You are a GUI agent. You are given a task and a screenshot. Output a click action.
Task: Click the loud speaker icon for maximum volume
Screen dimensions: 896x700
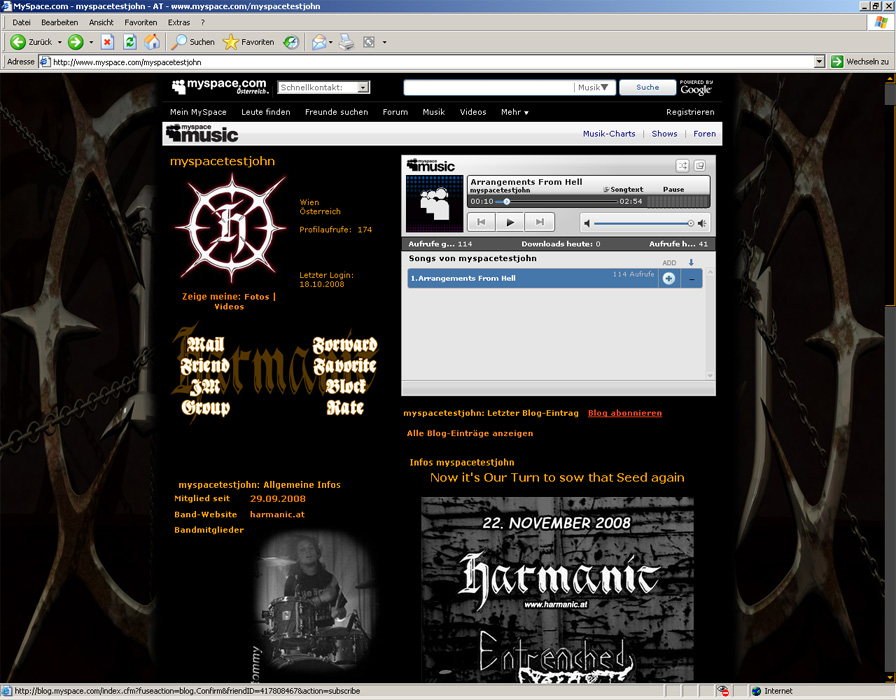pyautogui.click(x=702, y=223)
